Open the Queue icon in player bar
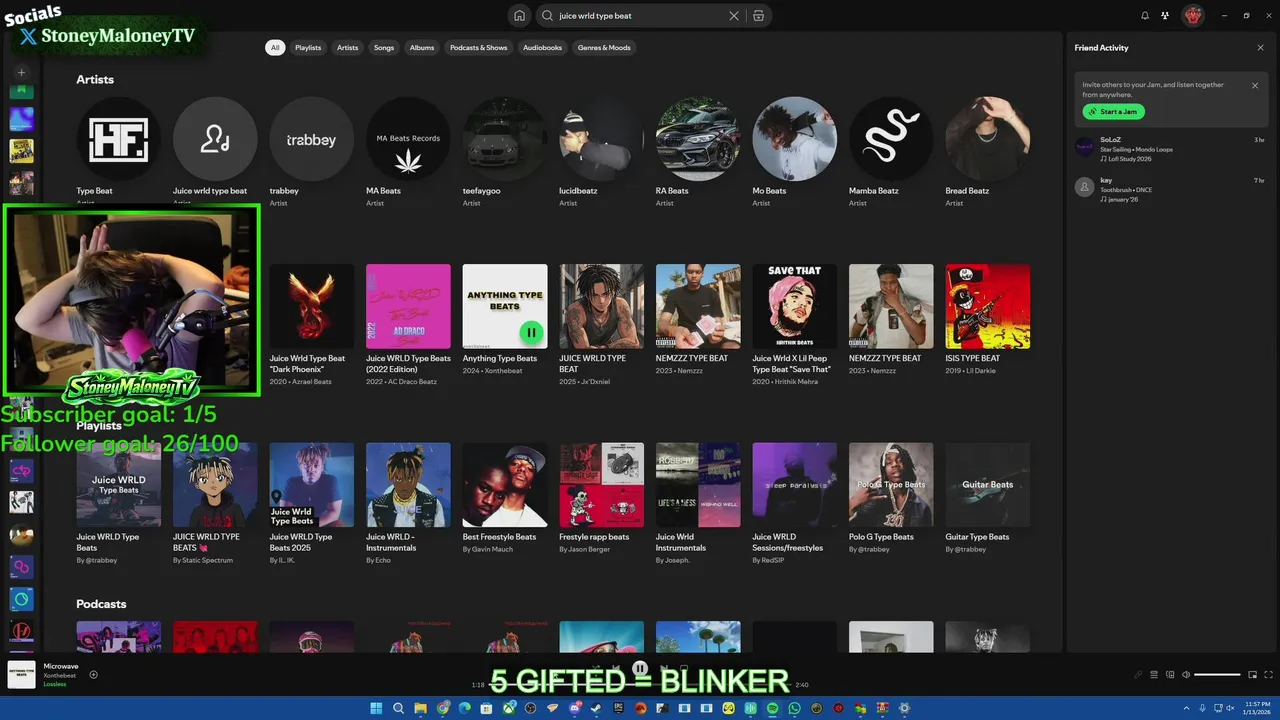 click(x=1154, y=675)
